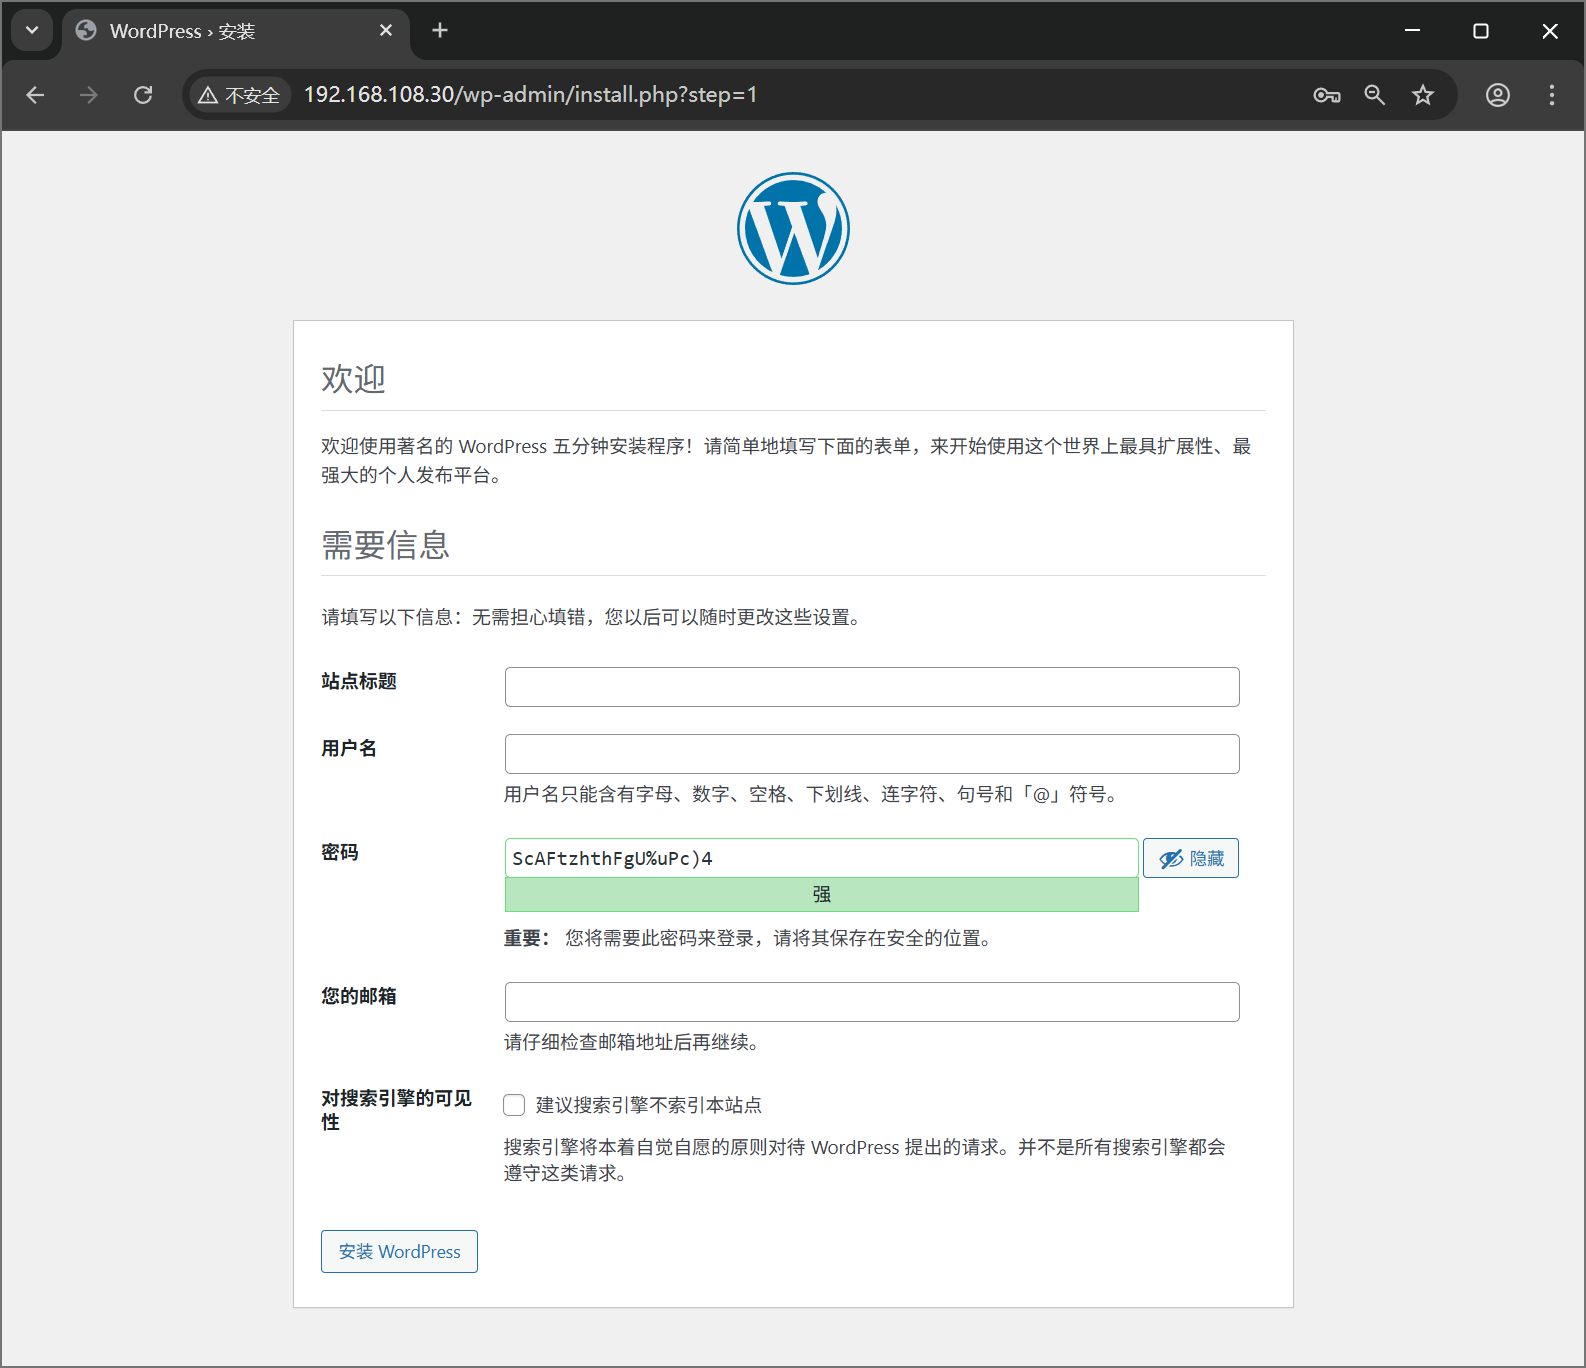The width and height of the screenshot is (1586, 1368).
Task: Click the address bar URL
Action: pyautogui.click(x=530, y=95)
